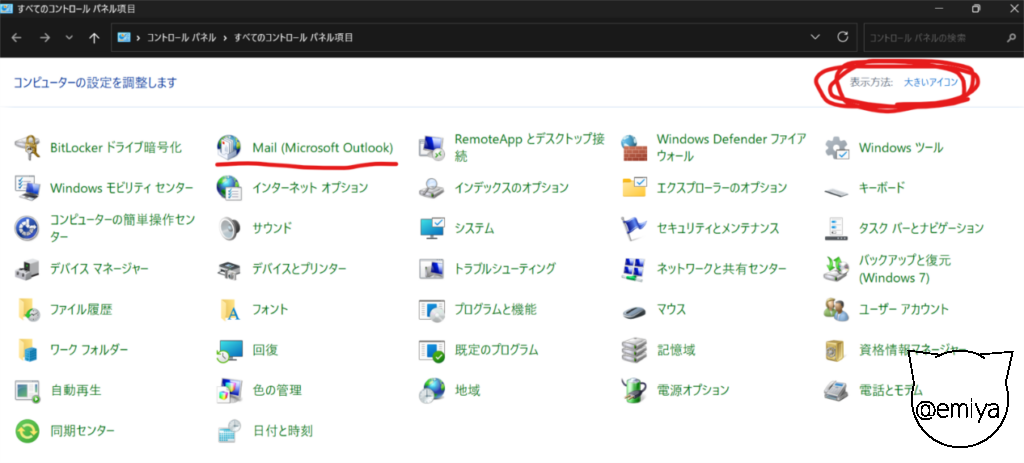Open the マウス icon

[634, 310]
